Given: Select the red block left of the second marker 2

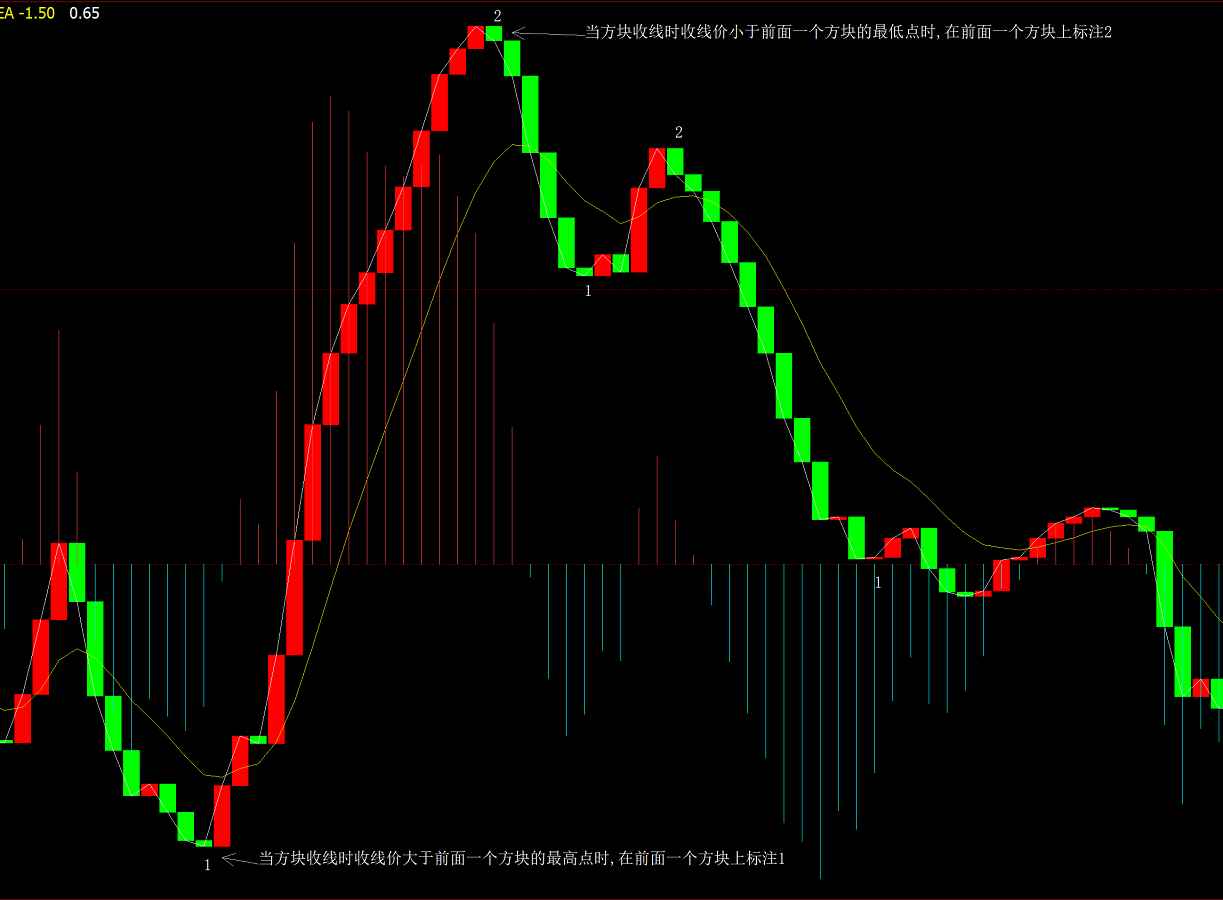Looking at the screenshot, I should (x=657, y=167).
